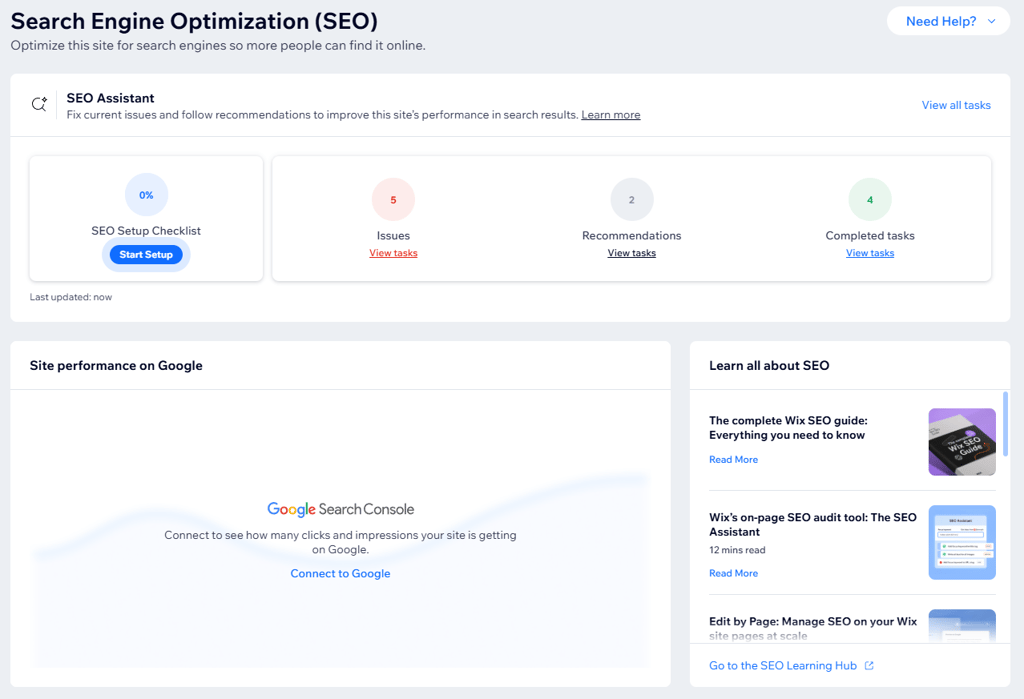Click the external link icon by Learning Hub

coord(869,666)
